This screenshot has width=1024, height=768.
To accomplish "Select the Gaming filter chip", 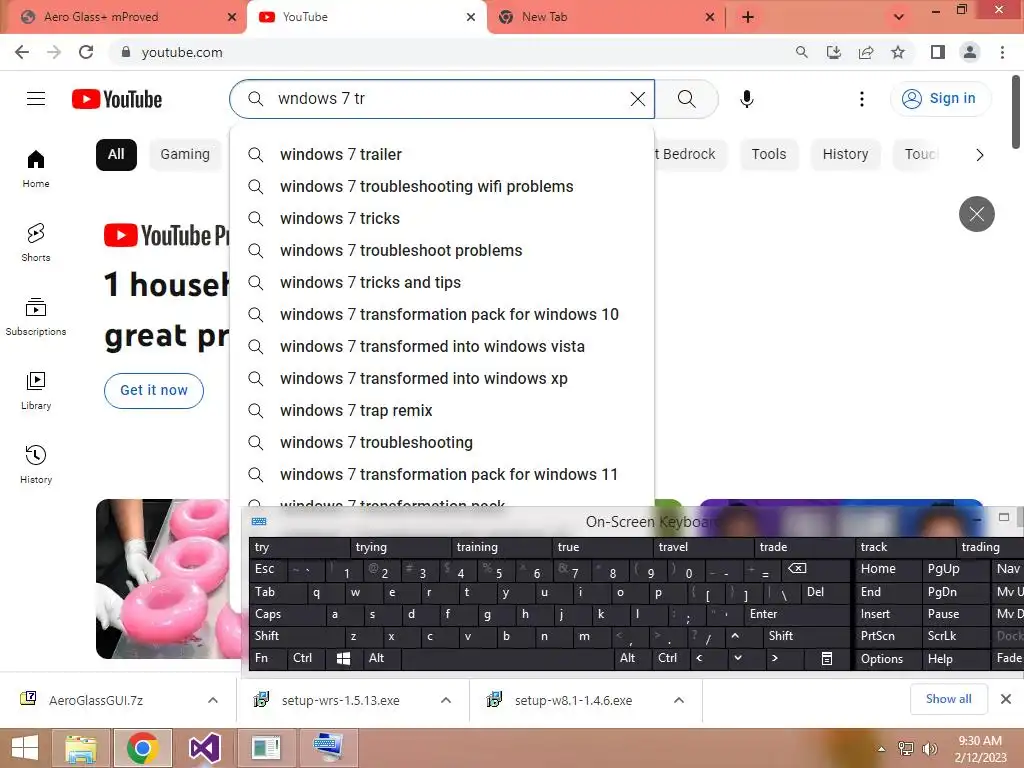I will 185,155.
